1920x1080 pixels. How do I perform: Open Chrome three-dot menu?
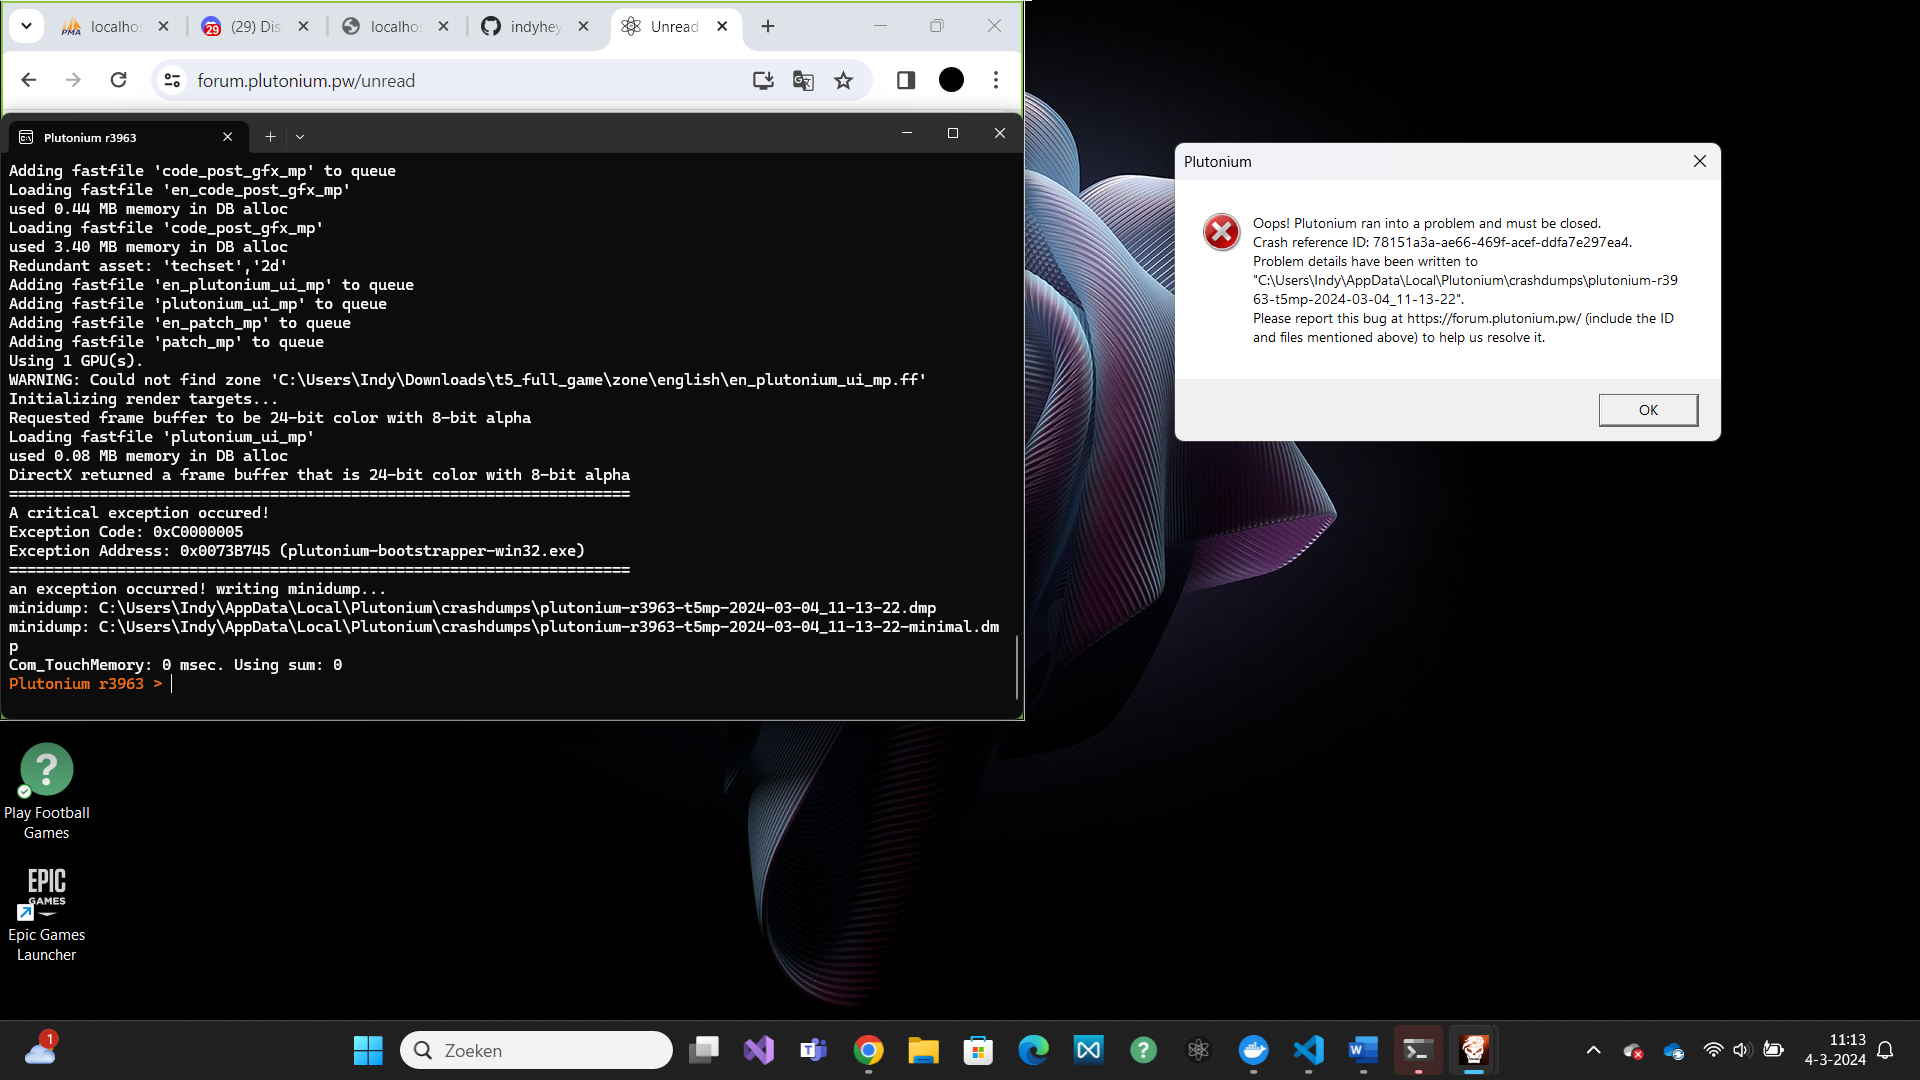point(996,80)
